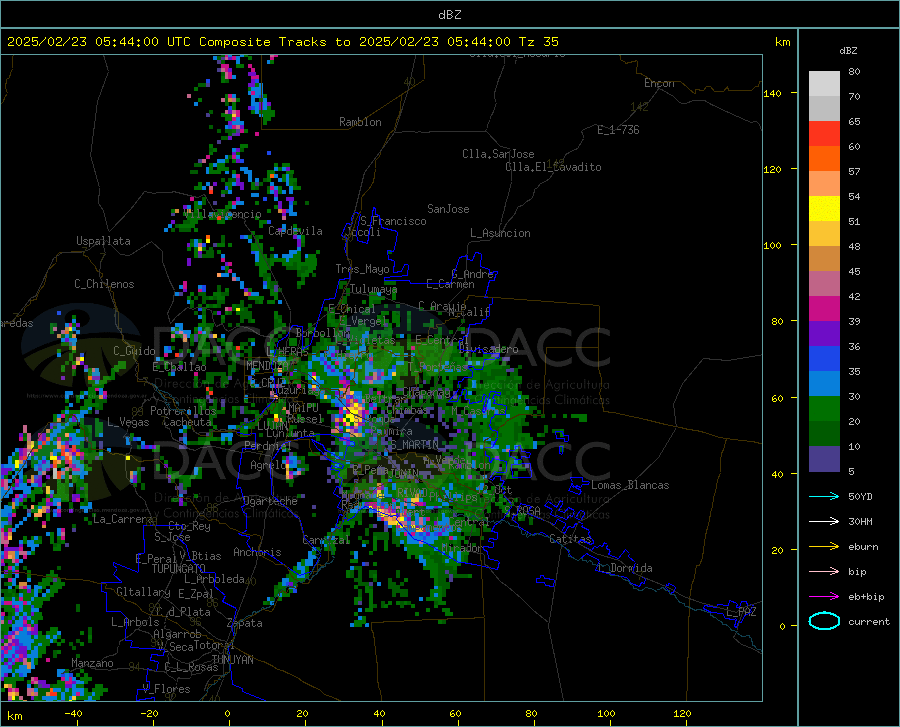
Task: Click the 'L_PAZ' place label
Action: click(x=741, y=612)
